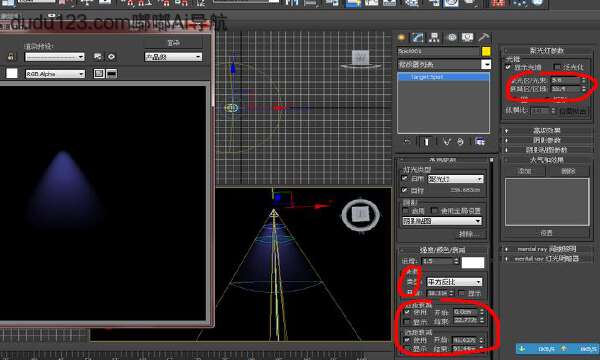Toggle near attenuation Use checkbox
The height and width of the screenshot is (360, 600).
pyautogui.click(x=407, y=312)
